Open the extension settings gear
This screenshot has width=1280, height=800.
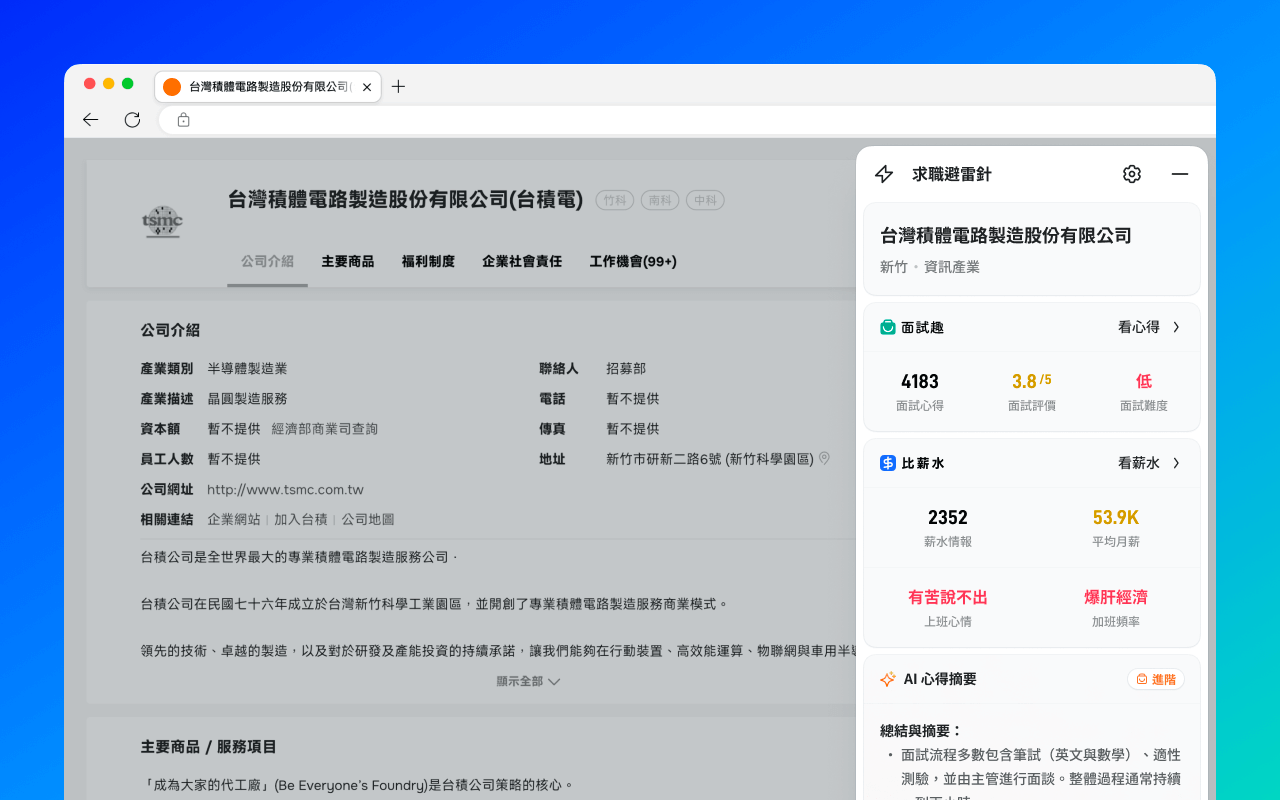(1131, 173)
